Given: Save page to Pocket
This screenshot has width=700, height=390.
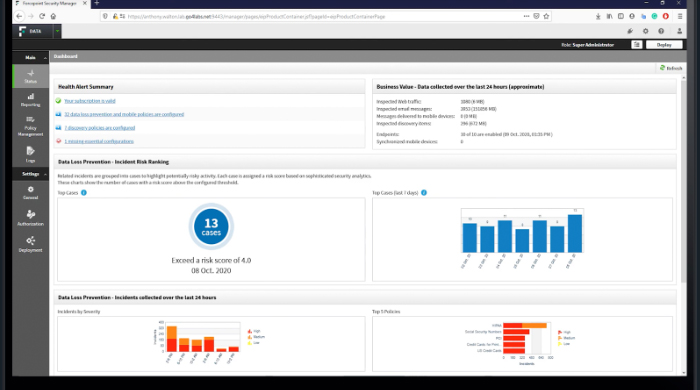Looking at the screenshot, I should pyautogui.click(x=536, y=16).
